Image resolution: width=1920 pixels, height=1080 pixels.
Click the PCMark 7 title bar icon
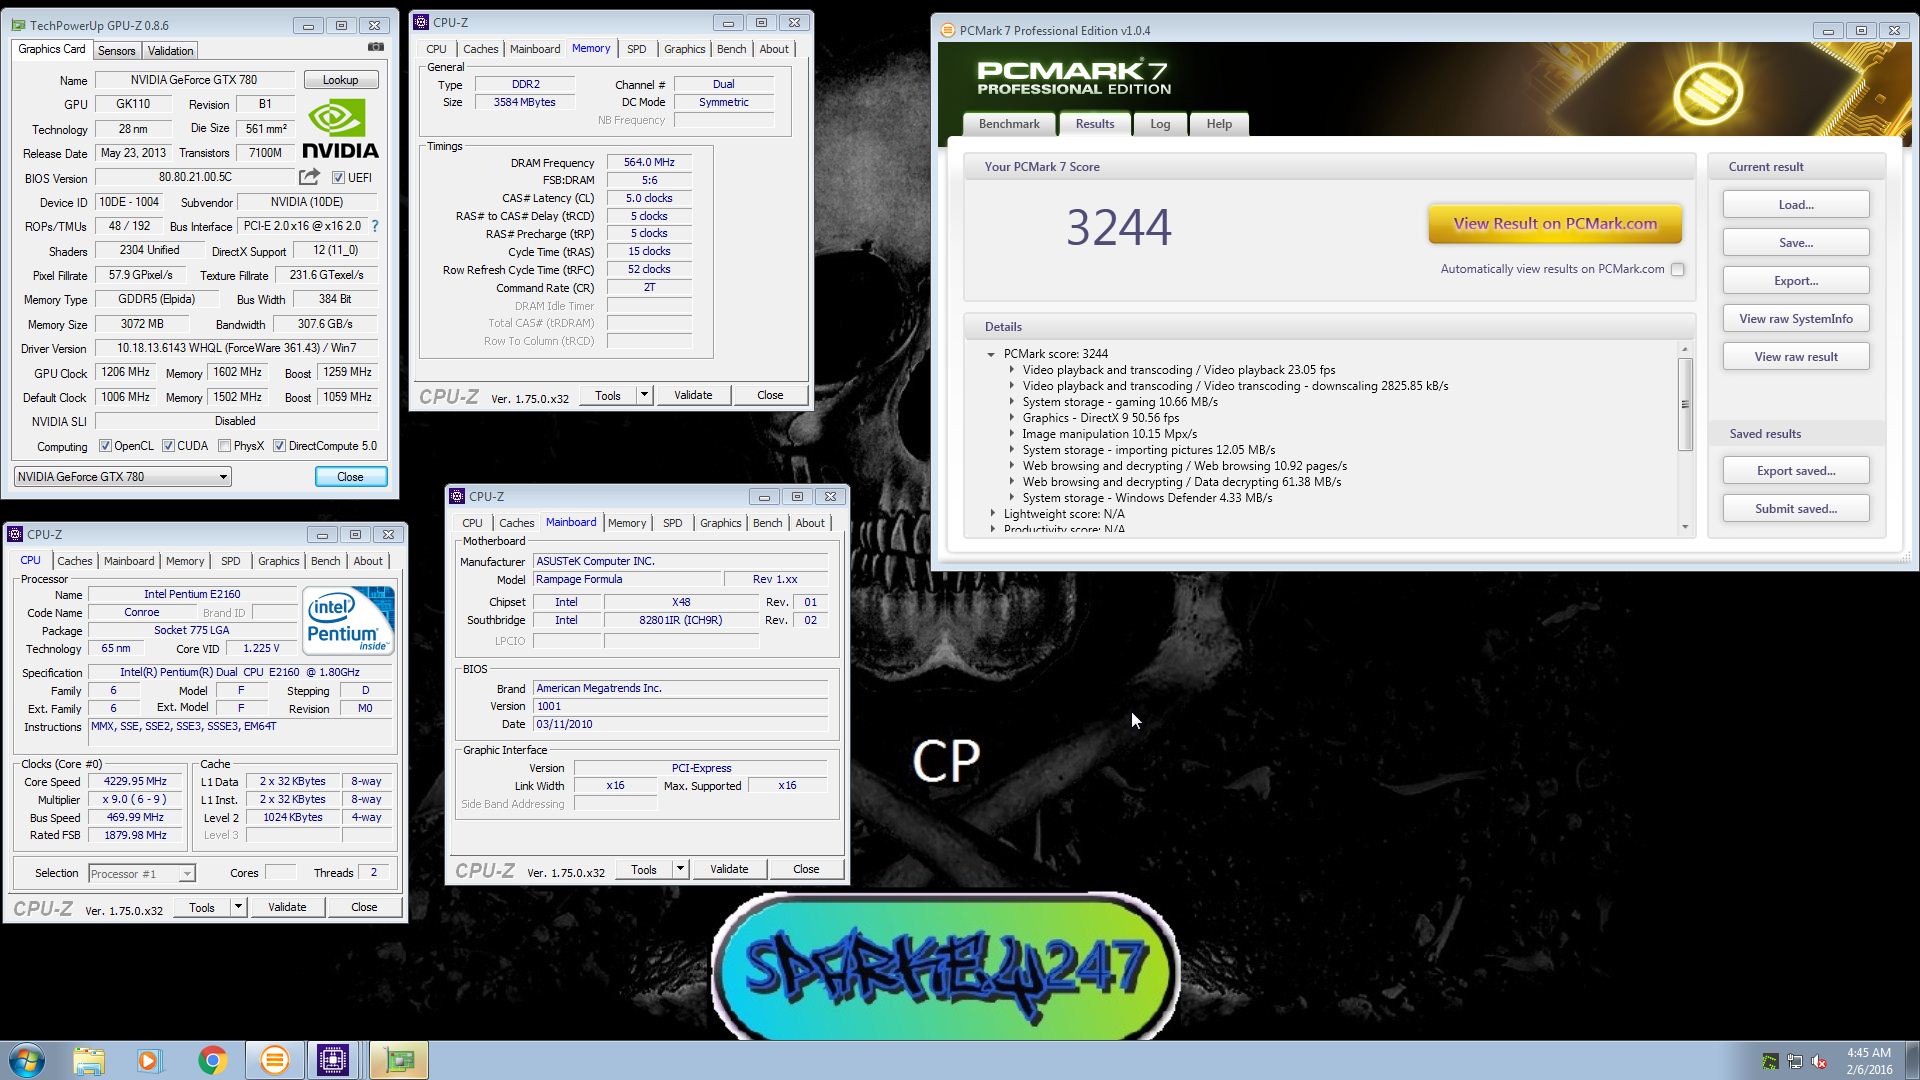(947, 30)
